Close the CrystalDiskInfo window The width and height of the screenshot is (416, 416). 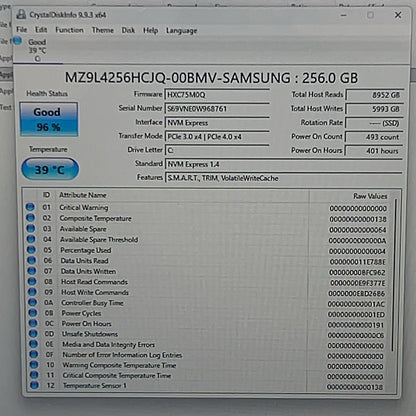pyautogui.click(x=398, y=15)
